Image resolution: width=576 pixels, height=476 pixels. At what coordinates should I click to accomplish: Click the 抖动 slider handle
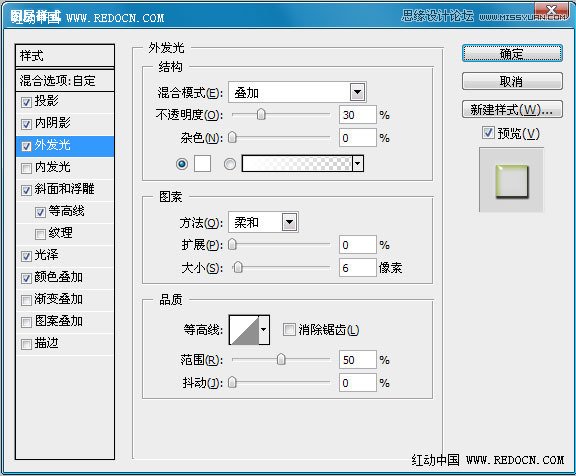tap(232, 383)
